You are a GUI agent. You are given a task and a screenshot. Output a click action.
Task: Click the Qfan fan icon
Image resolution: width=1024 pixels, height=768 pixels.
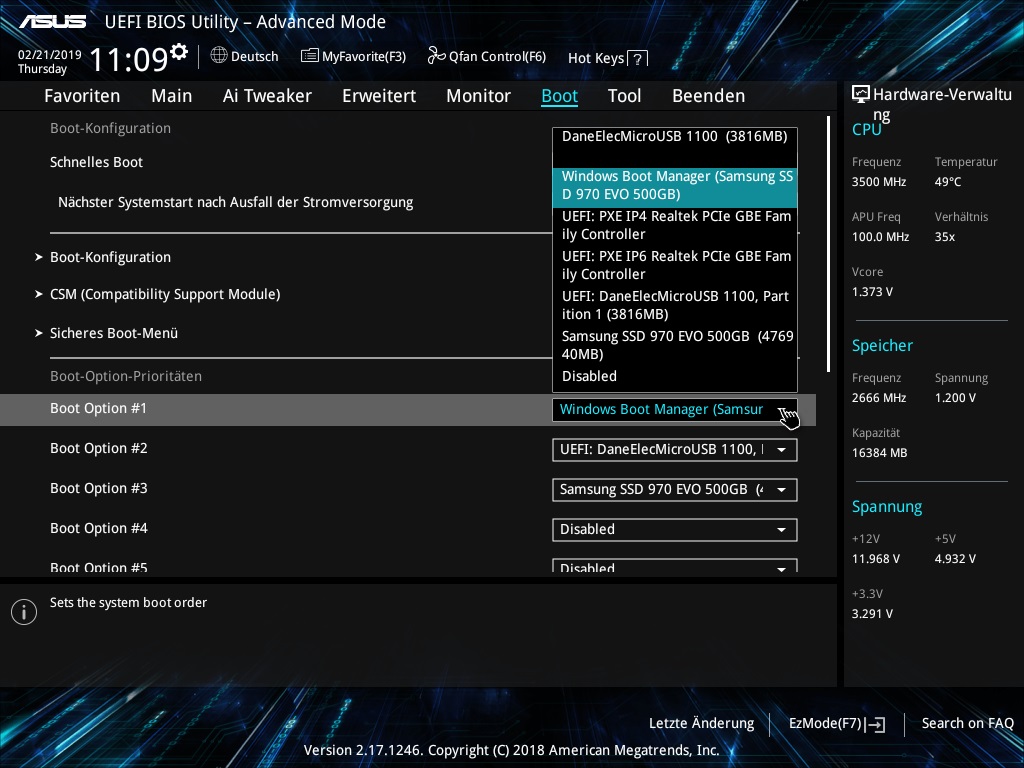coord(436,56)
